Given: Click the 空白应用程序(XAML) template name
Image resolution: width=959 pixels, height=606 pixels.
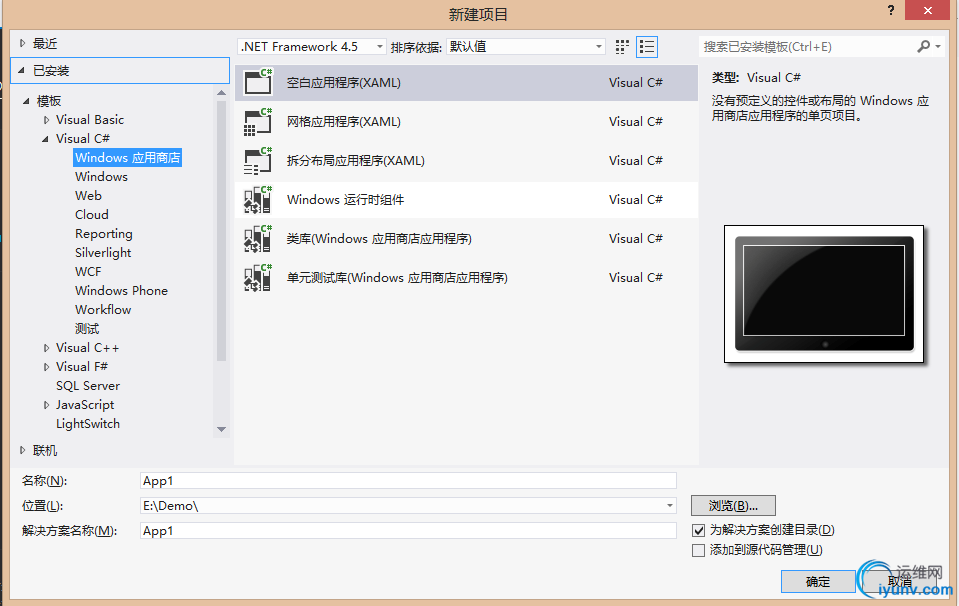Looking at the screenshot, I should tap(344, 83).
